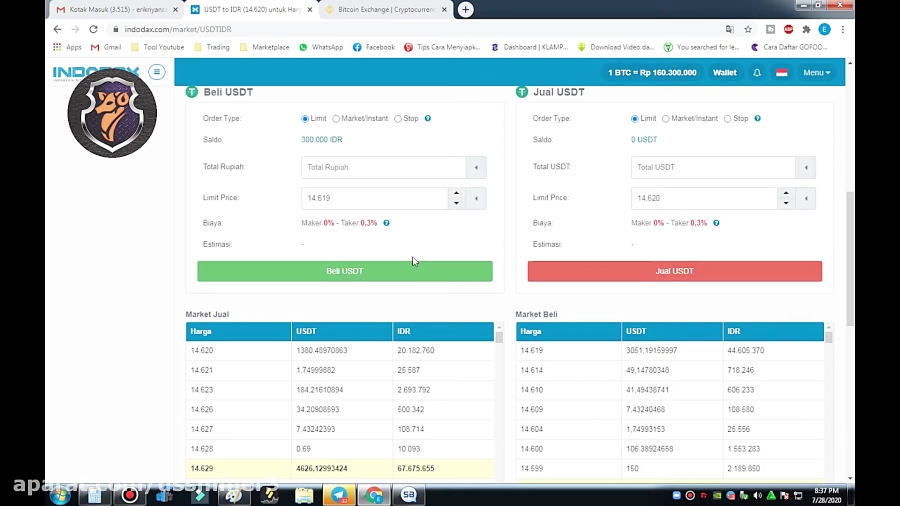Open the Gmail bookmark

pyautogui.click(x=106, y=47)
